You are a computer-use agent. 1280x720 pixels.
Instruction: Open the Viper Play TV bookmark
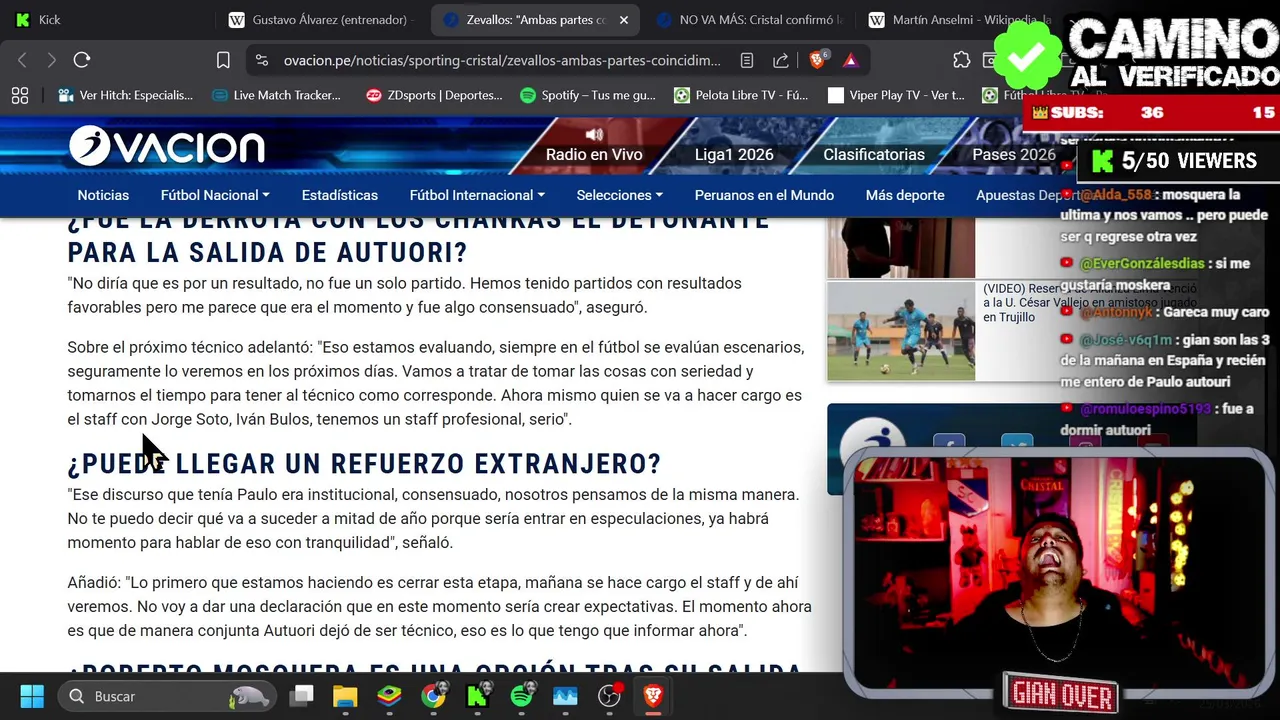pos(896,95)
